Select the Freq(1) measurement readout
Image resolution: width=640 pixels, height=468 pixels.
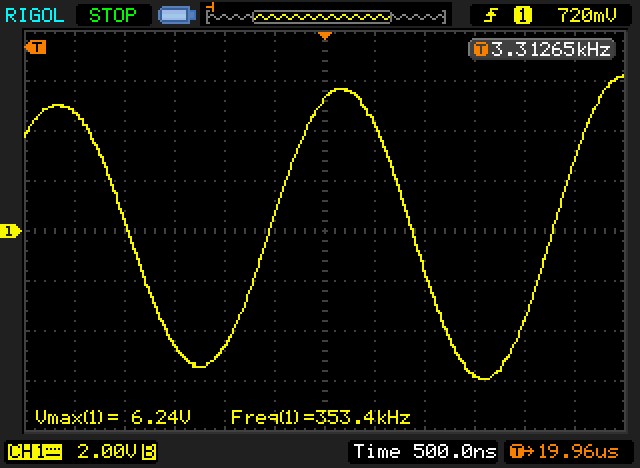320,417
